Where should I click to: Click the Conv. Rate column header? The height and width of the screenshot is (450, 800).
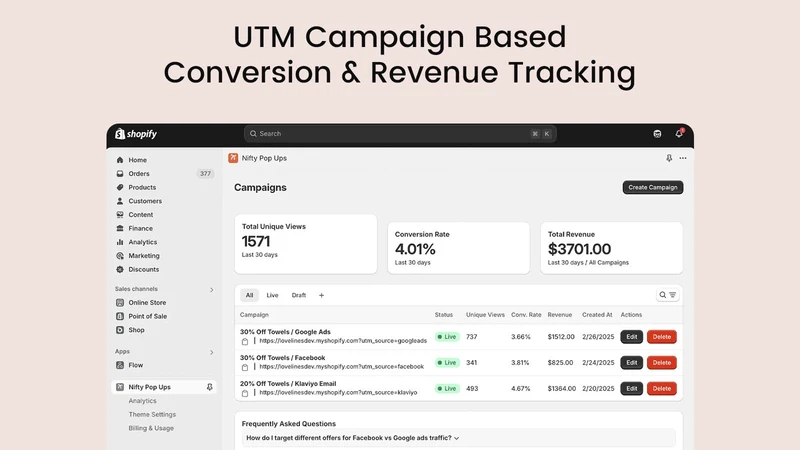click(x=526, y=315)
